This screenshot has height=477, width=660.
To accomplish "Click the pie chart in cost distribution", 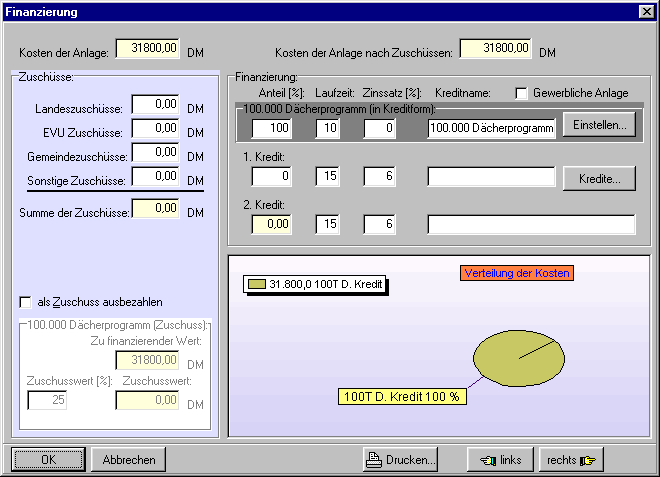I will point(512,358).
